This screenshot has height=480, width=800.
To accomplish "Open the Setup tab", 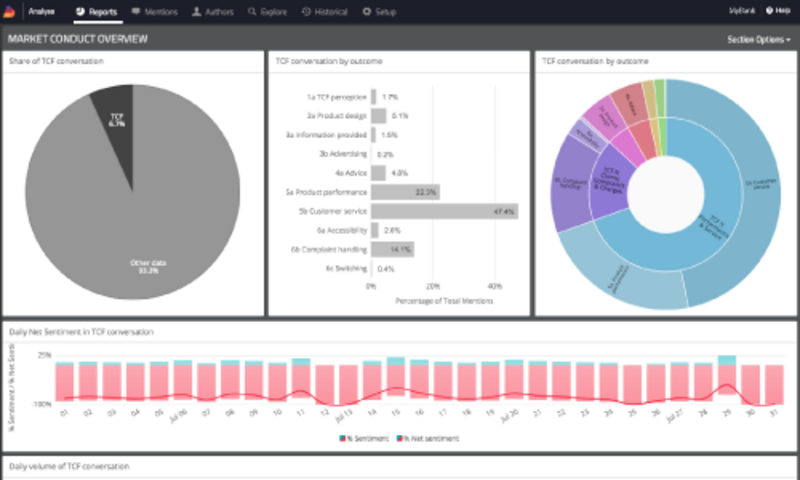I will (x=379, y=11).
